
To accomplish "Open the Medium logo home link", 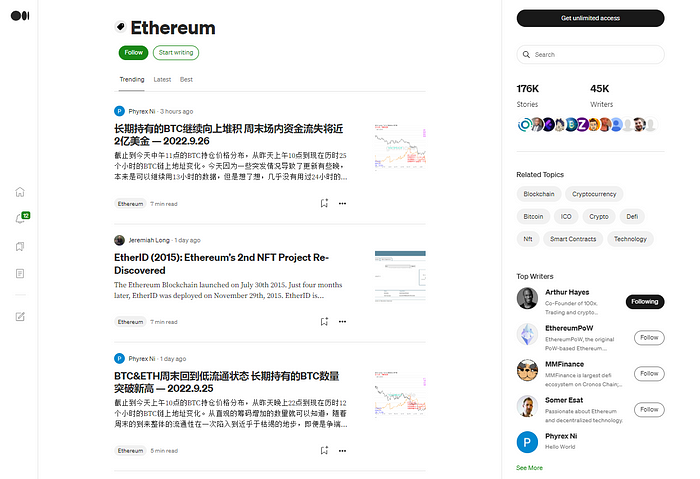I will (x=20, y=16).
